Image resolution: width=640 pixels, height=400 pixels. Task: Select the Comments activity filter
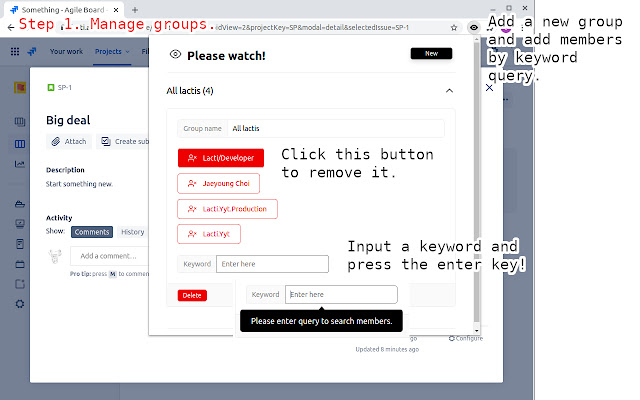pos(92,232)
